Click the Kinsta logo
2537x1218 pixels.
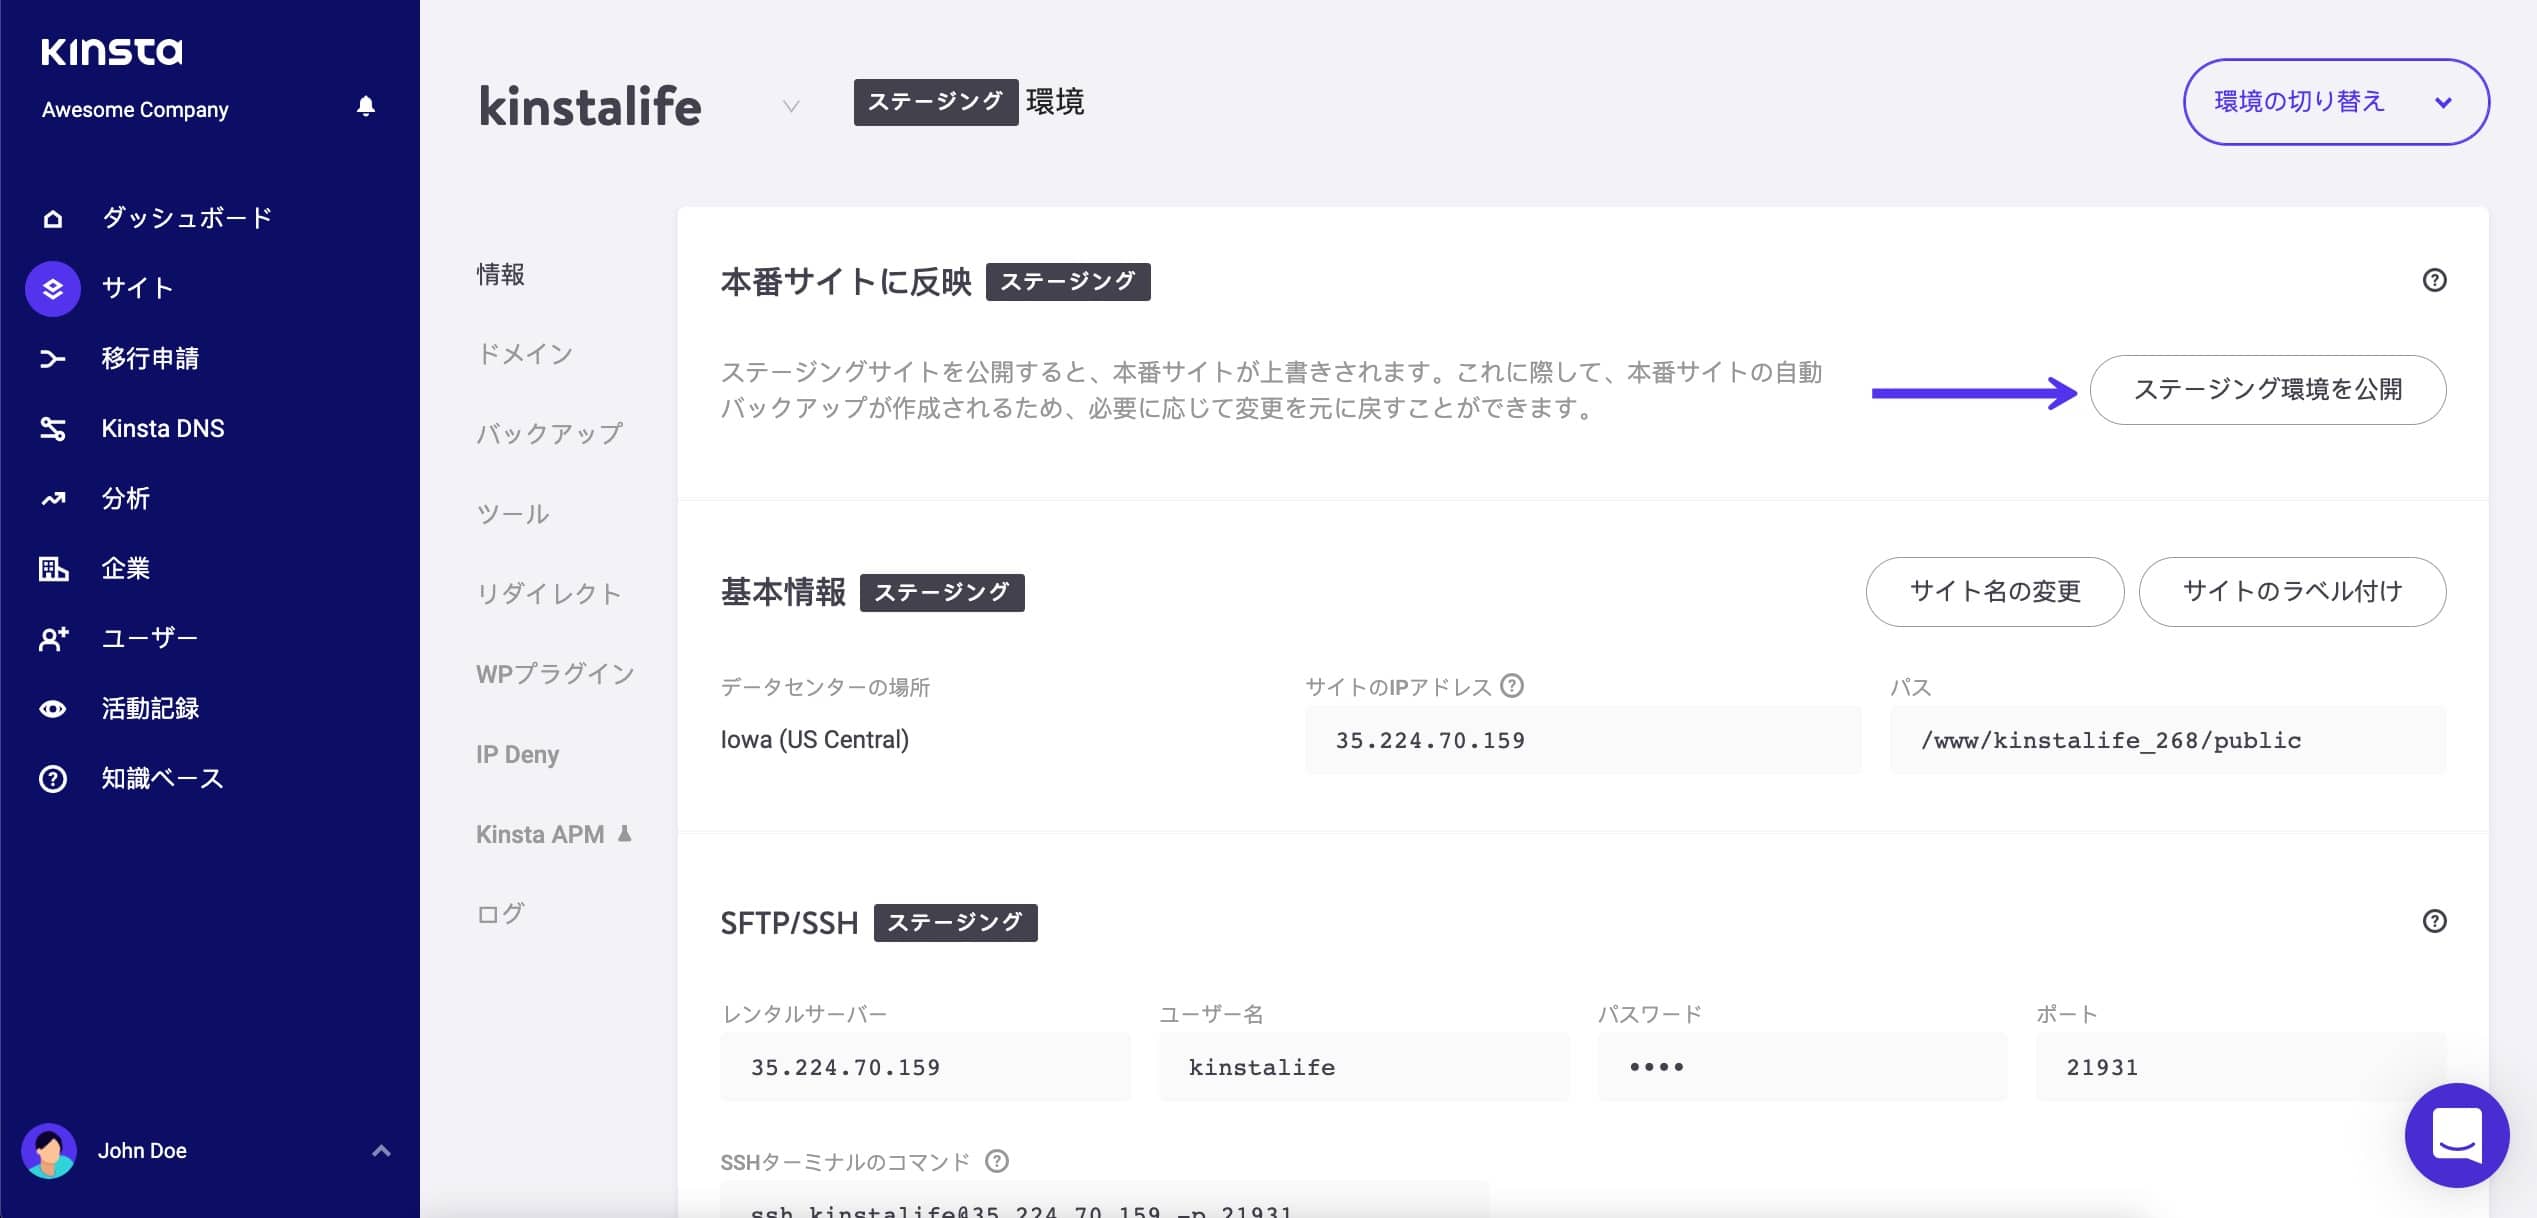click(112, 51)
